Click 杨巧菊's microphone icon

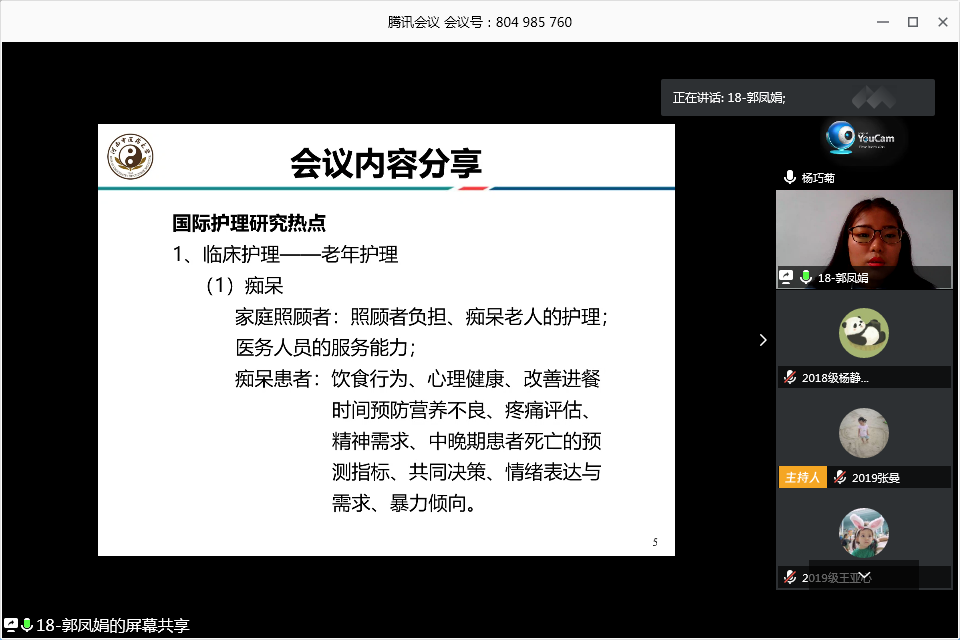click(790, 178)
